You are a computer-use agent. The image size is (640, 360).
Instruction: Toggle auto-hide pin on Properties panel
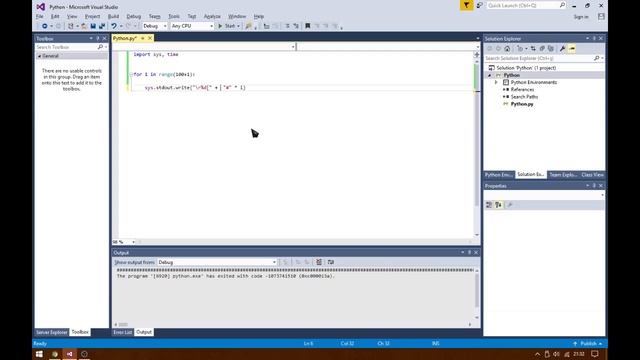pyautogui.click(x=594, y=186)
